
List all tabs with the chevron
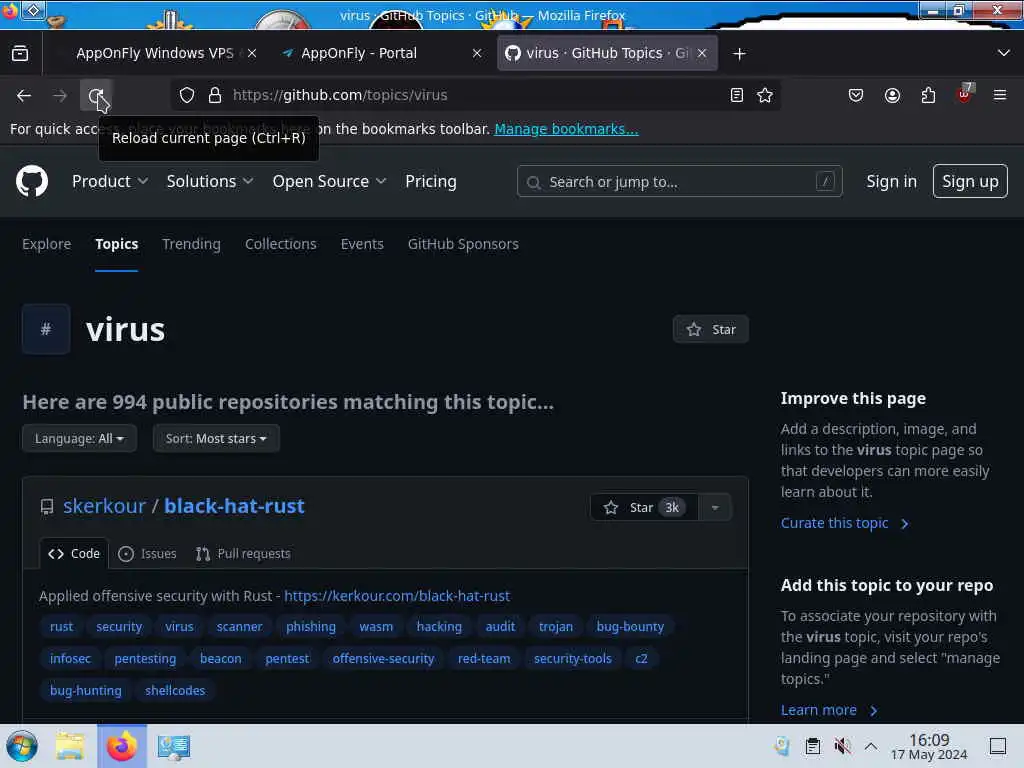(x=1004, y=53)
